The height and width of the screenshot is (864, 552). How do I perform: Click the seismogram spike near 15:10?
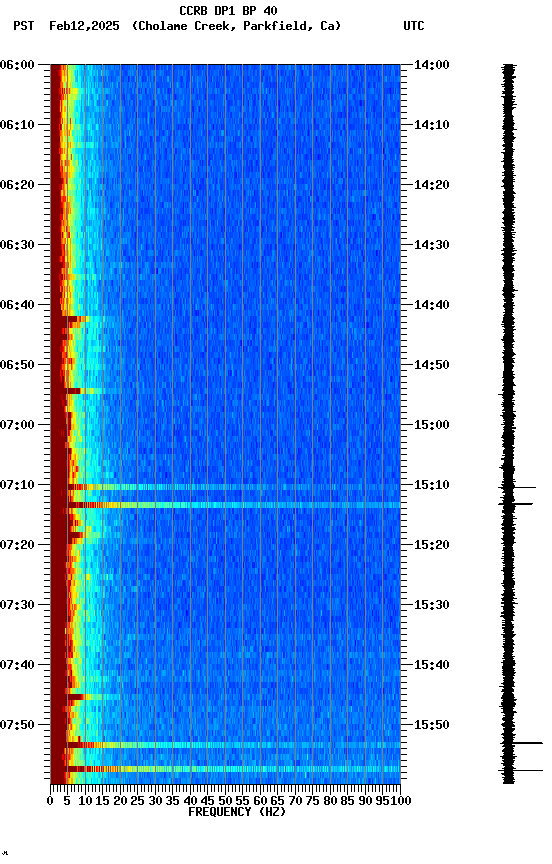click(x=517, y=487)
